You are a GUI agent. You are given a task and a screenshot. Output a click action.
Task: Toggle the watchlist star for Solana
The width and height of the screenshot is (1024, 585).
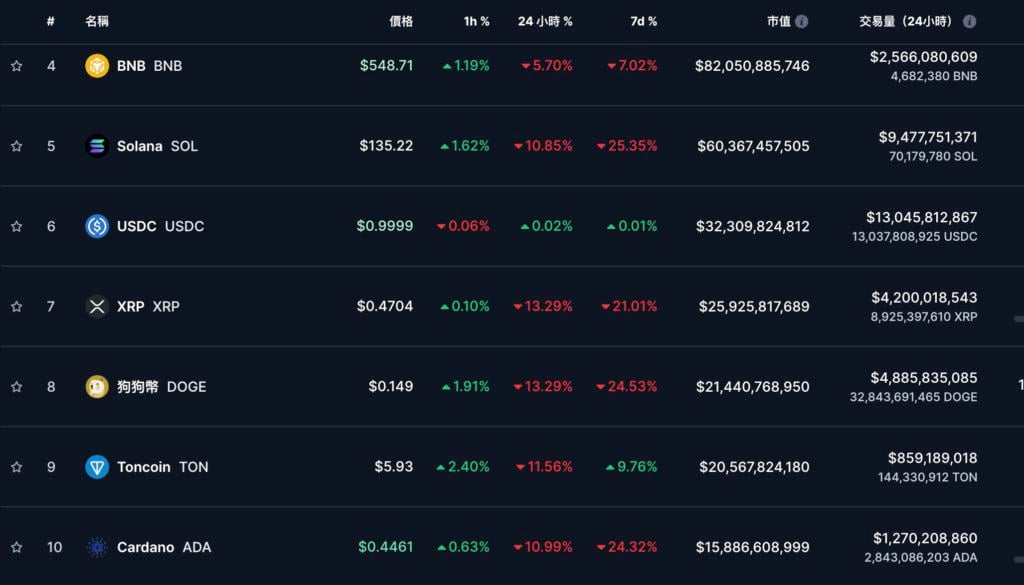click(x=16, y=146)
